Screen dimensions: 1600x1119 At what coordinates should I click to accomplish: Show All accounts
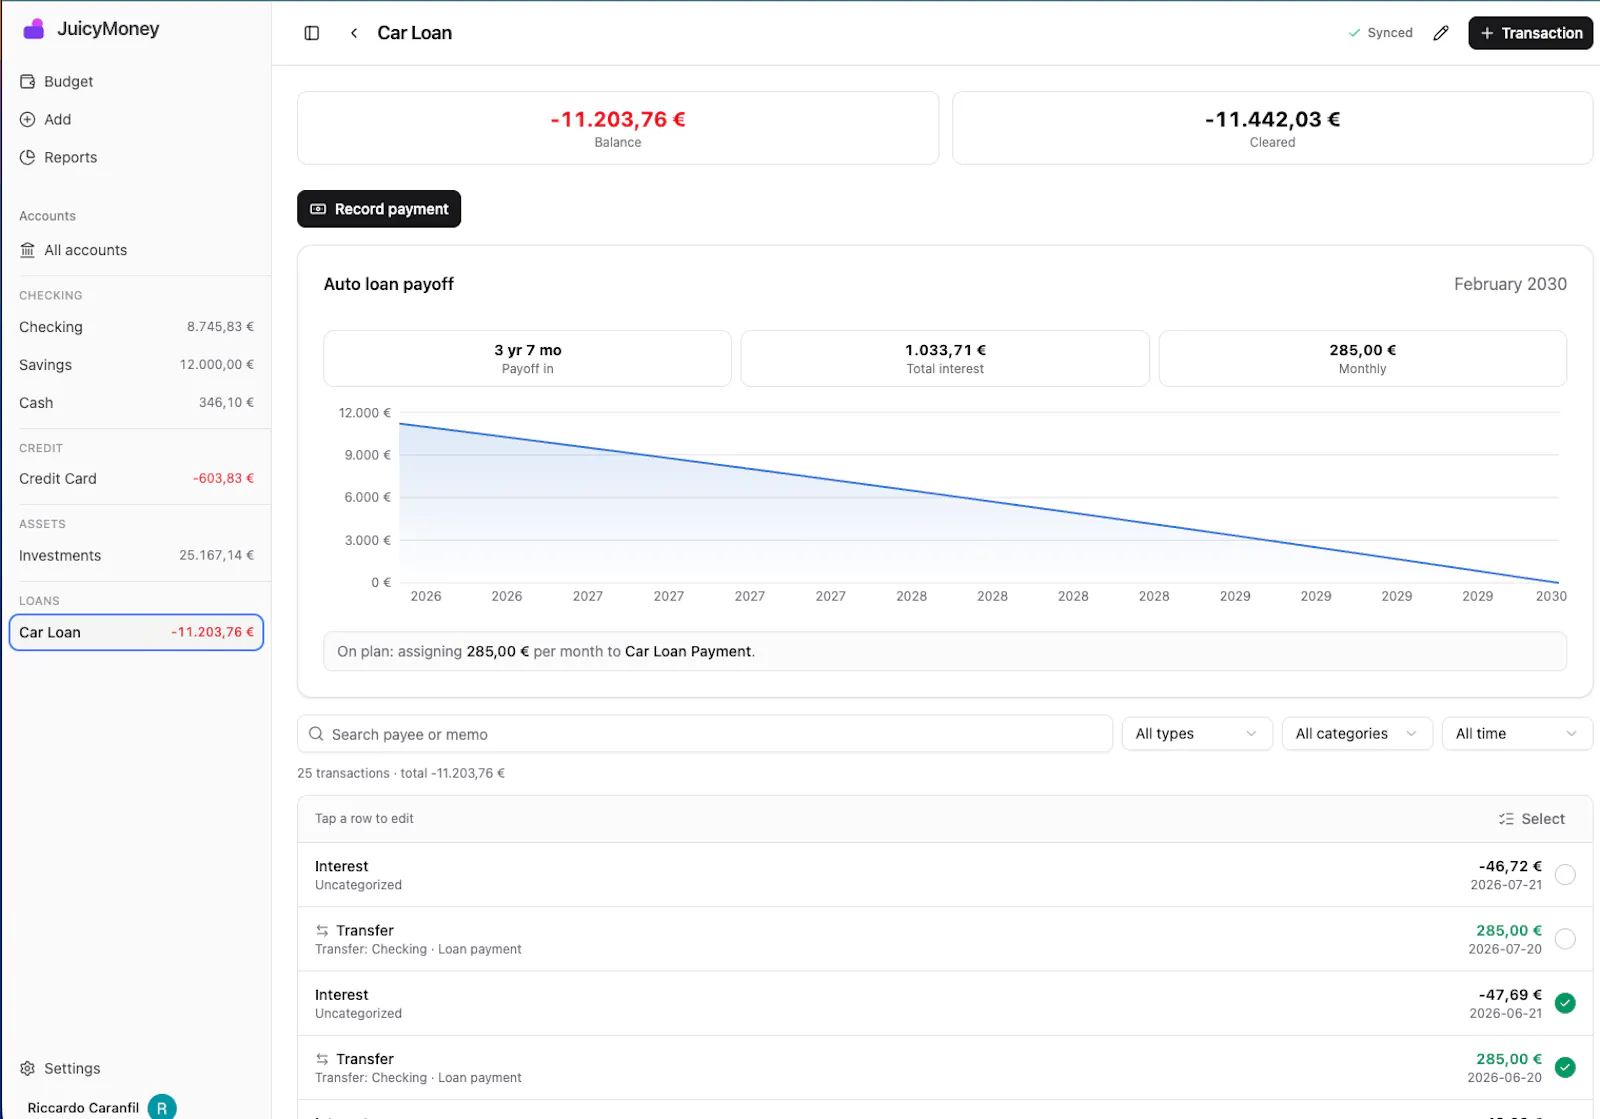click(136, 250)
